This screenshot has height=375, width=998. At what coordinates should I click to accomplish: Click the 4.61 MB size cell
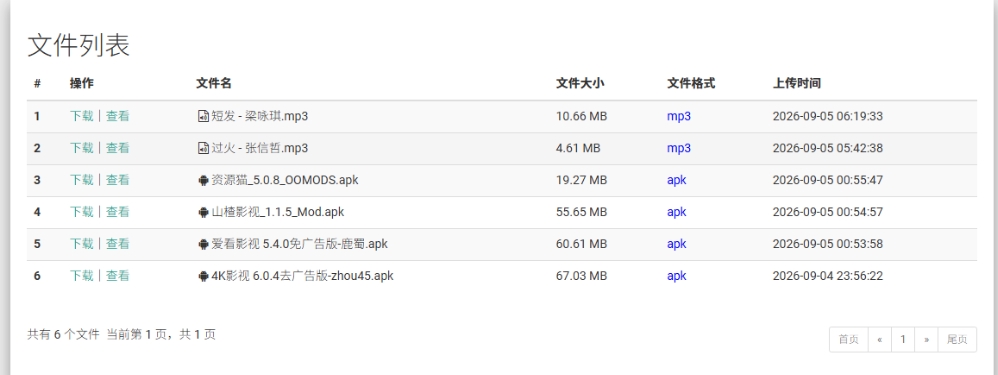pyautogui.click(x=578, y=148)
